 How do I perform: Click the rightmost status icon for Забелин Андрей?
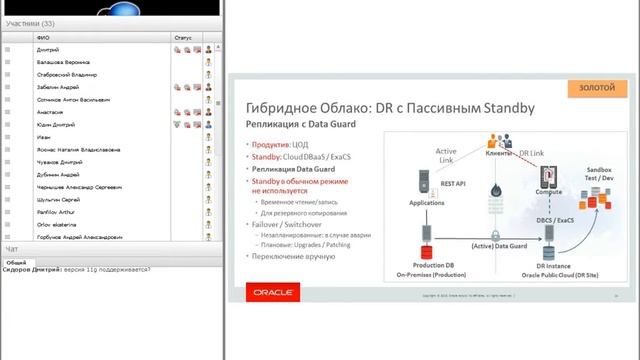pos(197,87)
